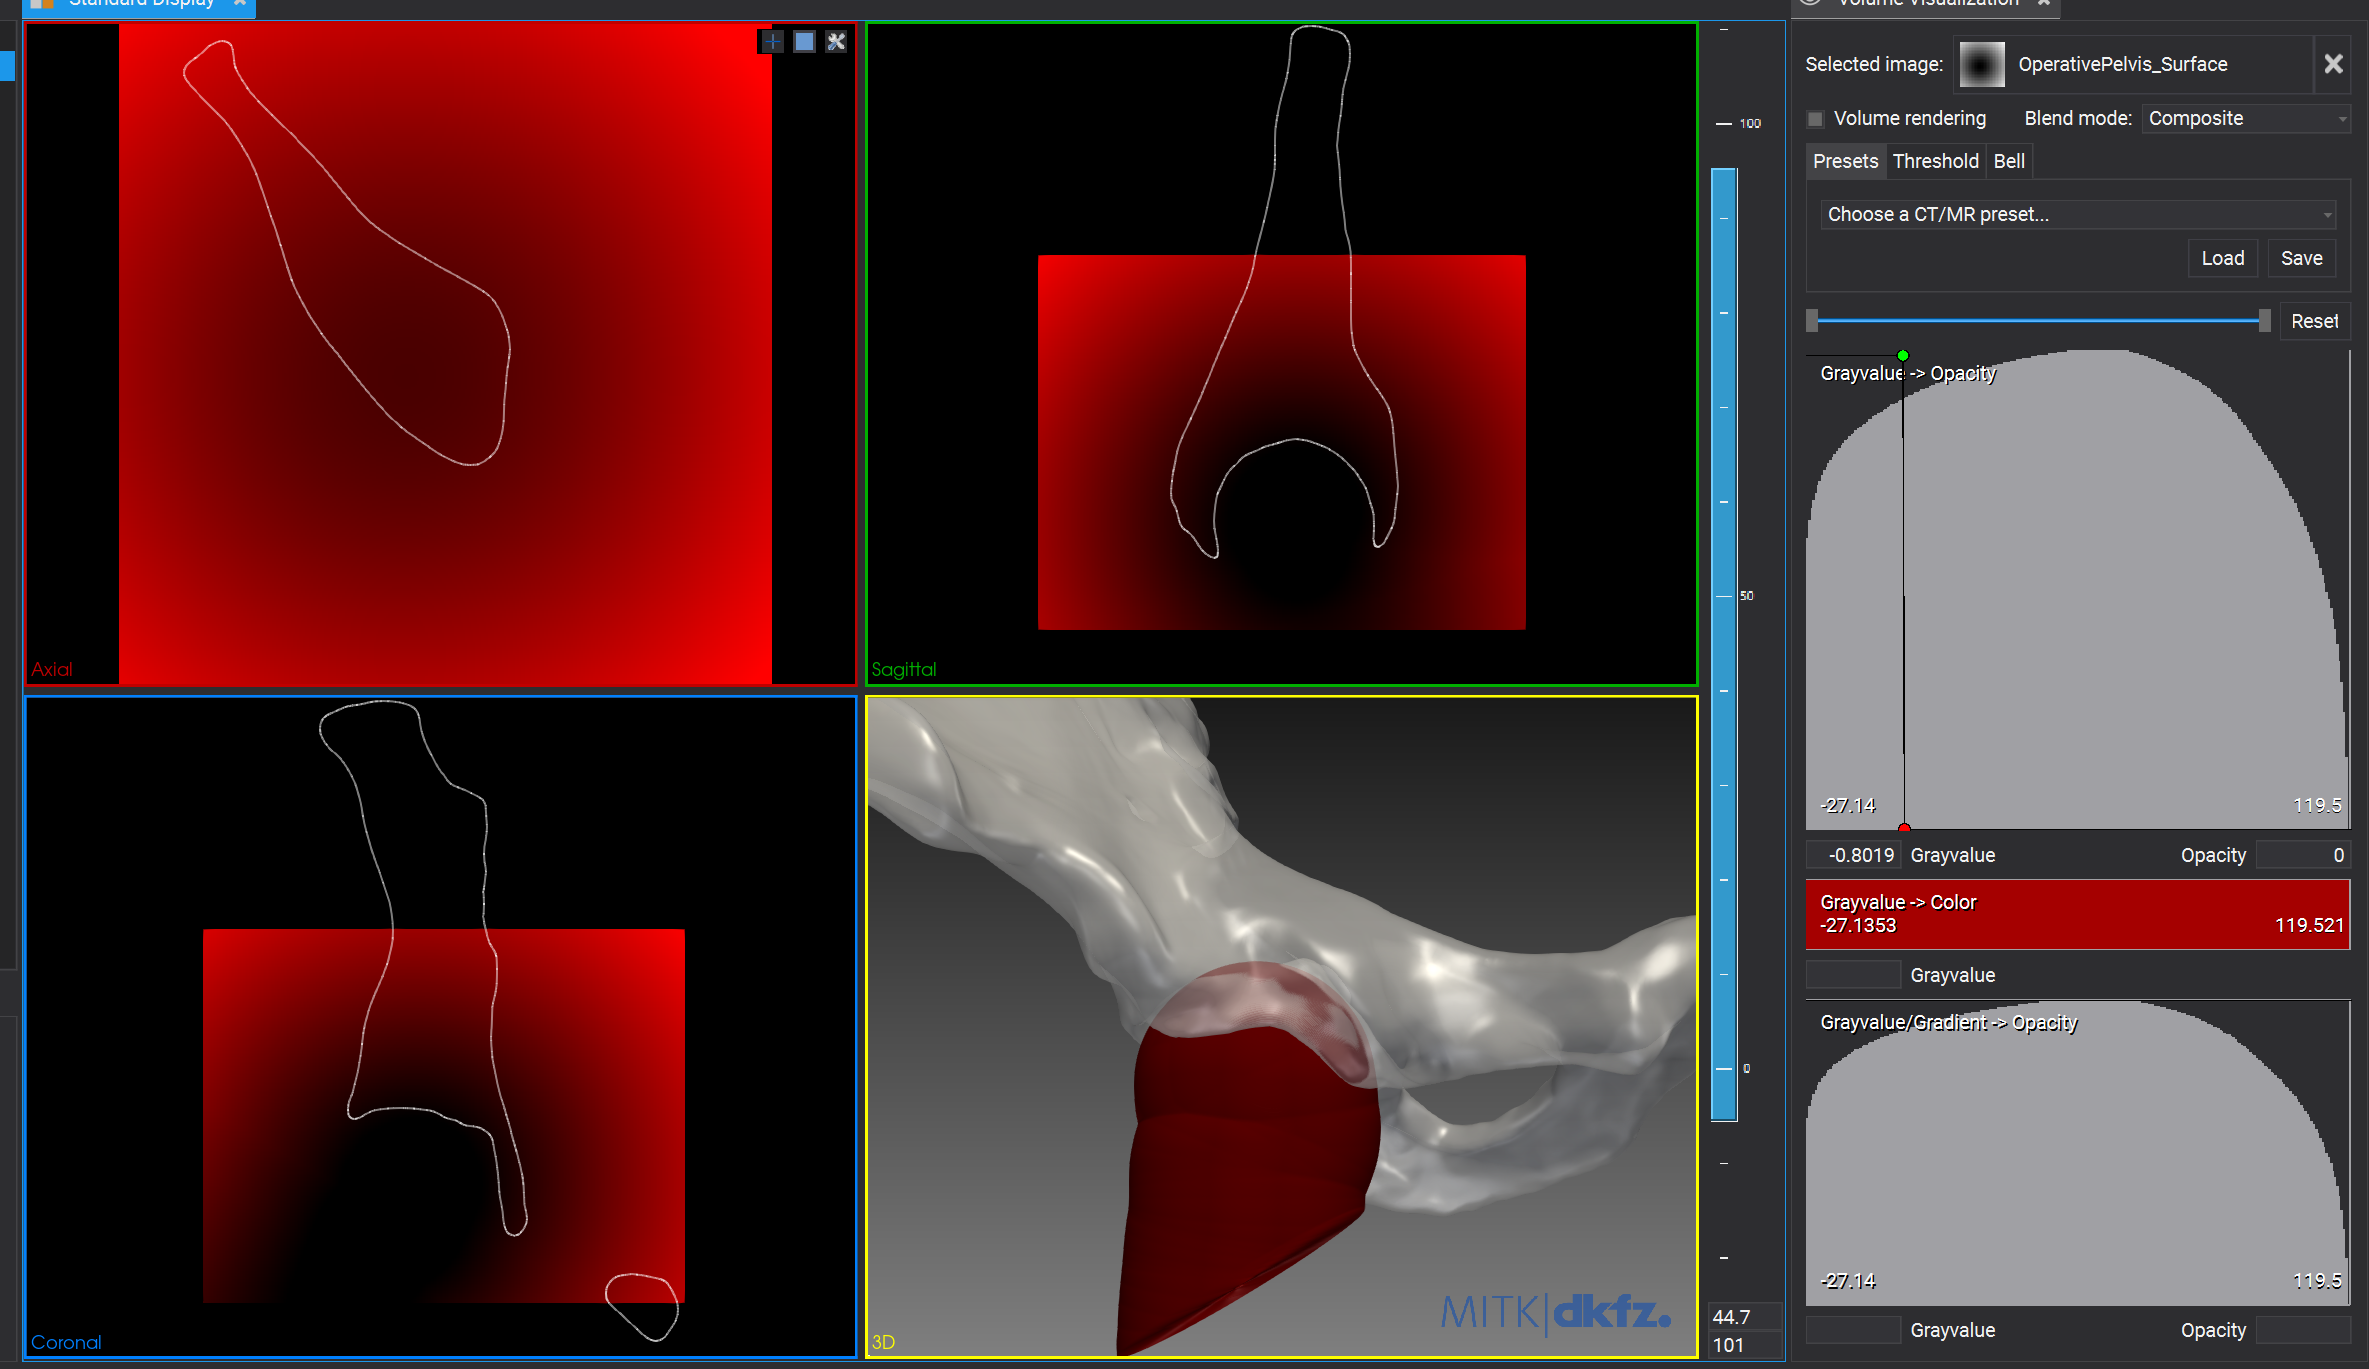Viewport: 2369px width, 1369px height.
Task: Click green point on opacity transfer function
Action: click(1903, 356)
